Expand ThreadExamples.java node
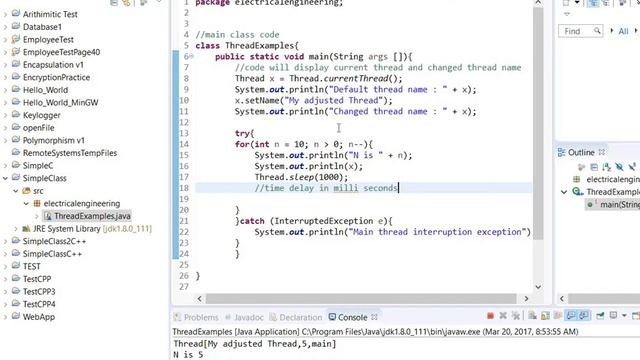640x360 pixels. 37,216
